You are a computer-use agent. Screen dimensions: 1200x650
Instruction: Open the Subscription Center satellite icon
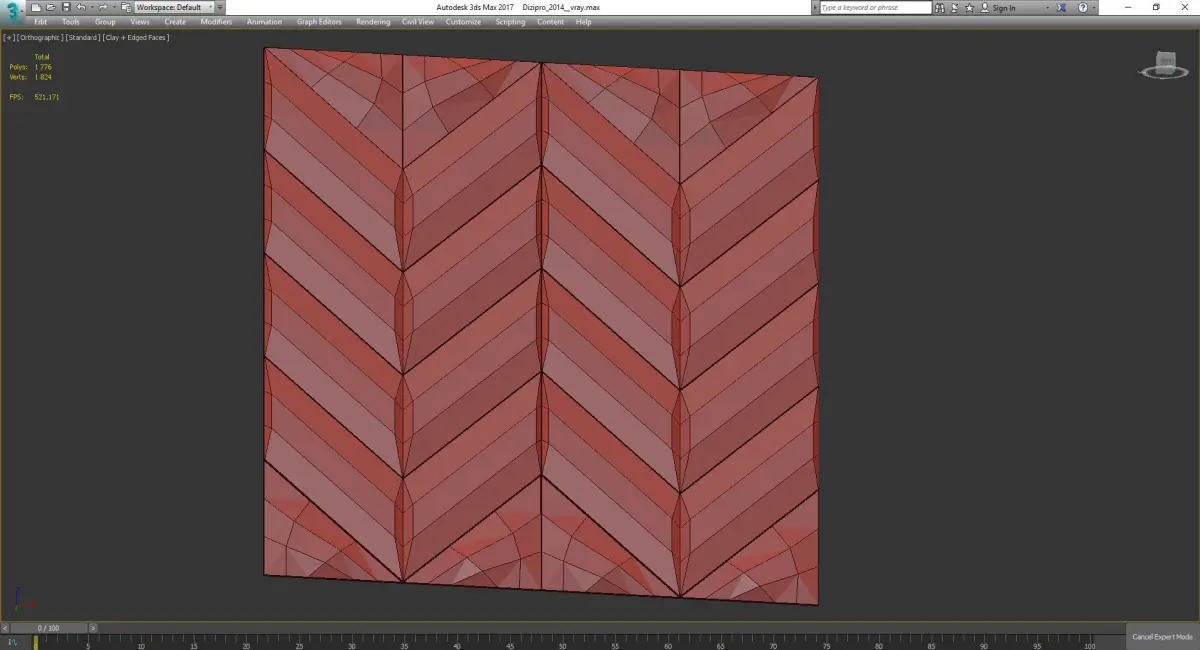(954, 7)
